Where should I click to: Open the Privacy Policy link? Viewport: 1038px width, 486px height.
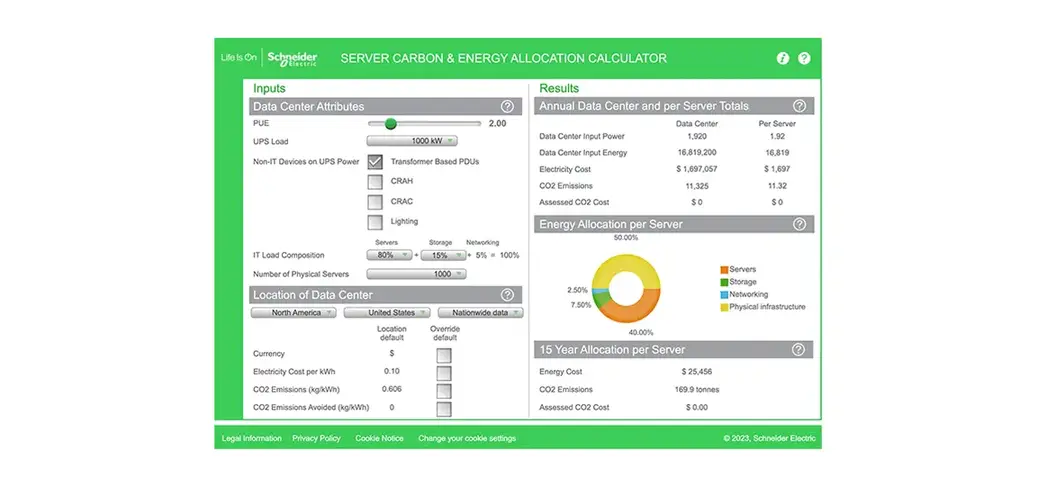[x=316, y=438]
